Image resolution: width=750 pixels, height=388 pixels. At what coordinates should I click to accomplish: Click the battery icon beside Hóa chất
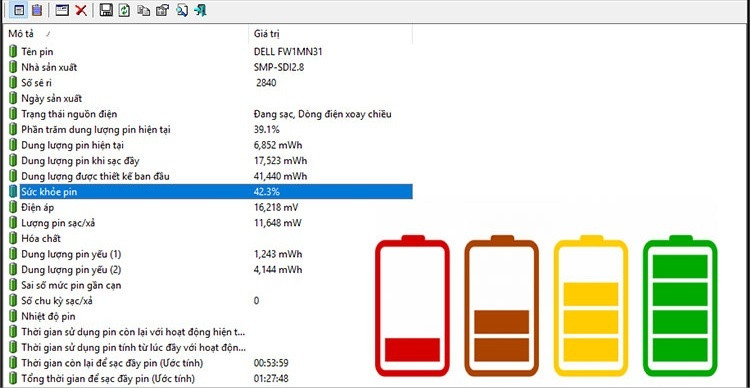(13, 238)
